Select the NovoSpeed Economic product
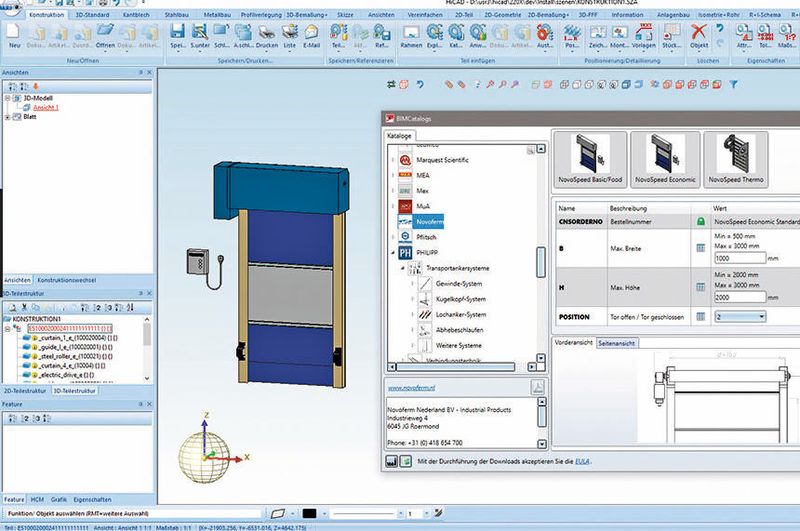This screenshot has height=531, width=800. pos(665,159)
